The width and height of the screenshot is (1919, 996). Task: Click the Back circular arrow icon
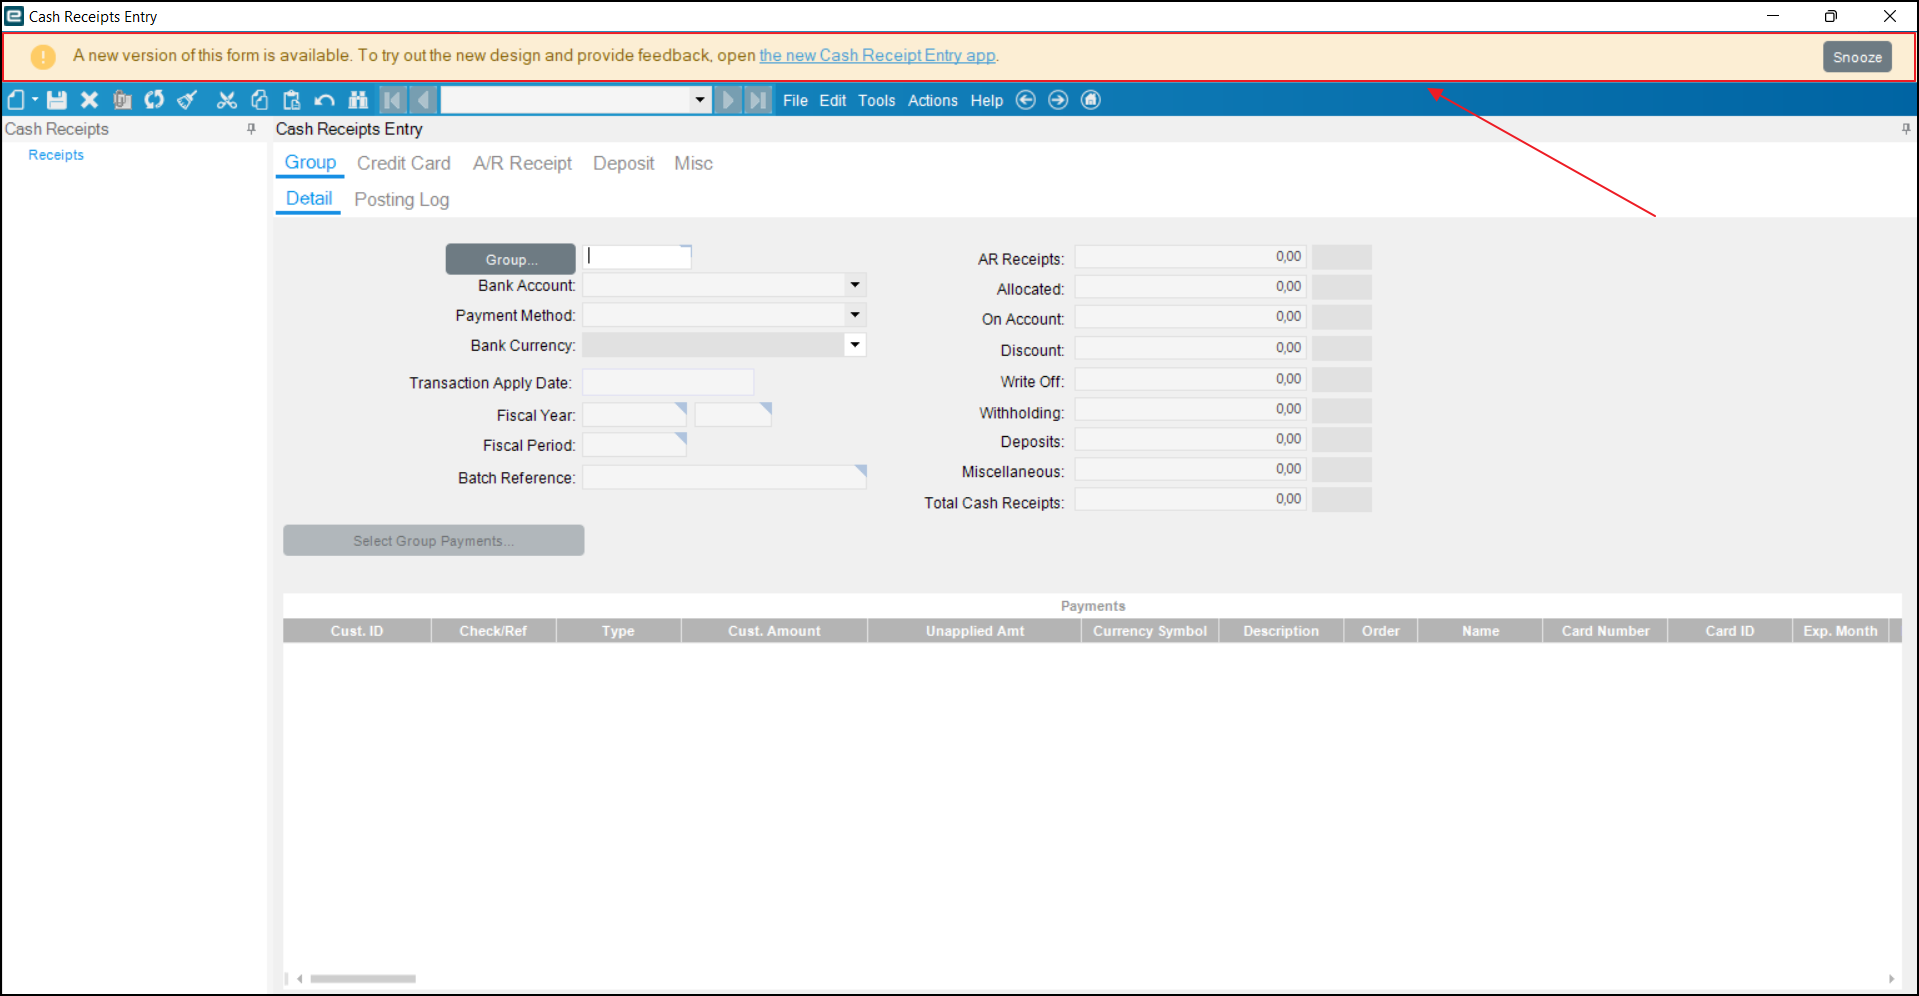point(1025,100)
